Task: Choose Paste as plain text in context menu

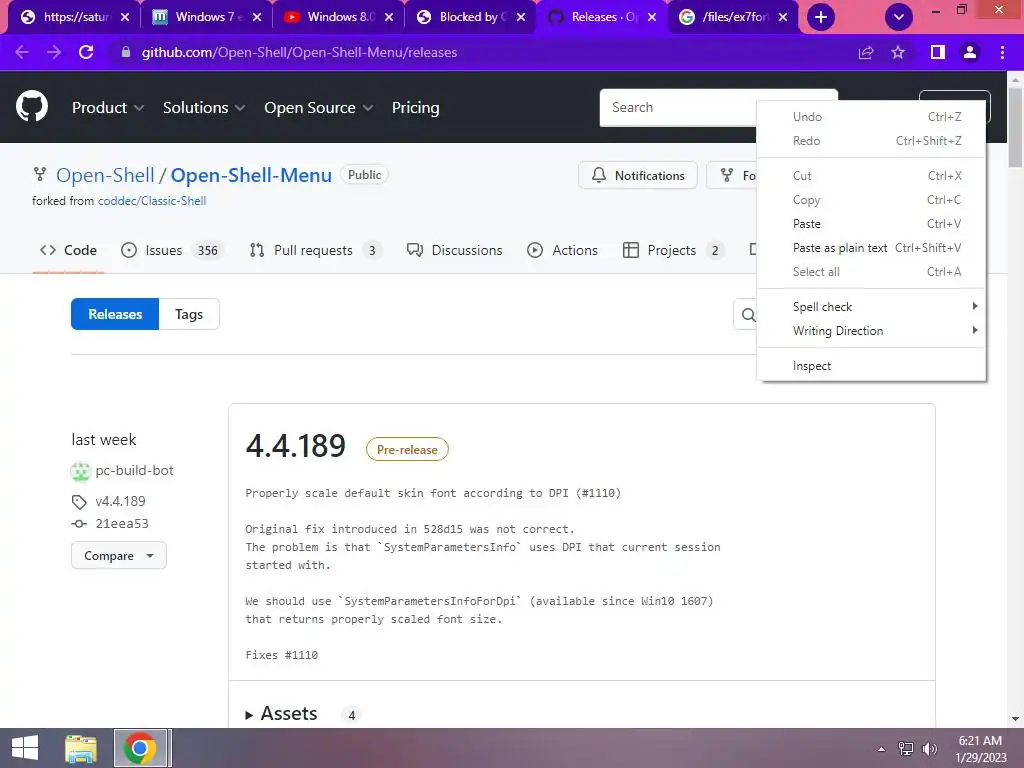Action: click(871, 248)
